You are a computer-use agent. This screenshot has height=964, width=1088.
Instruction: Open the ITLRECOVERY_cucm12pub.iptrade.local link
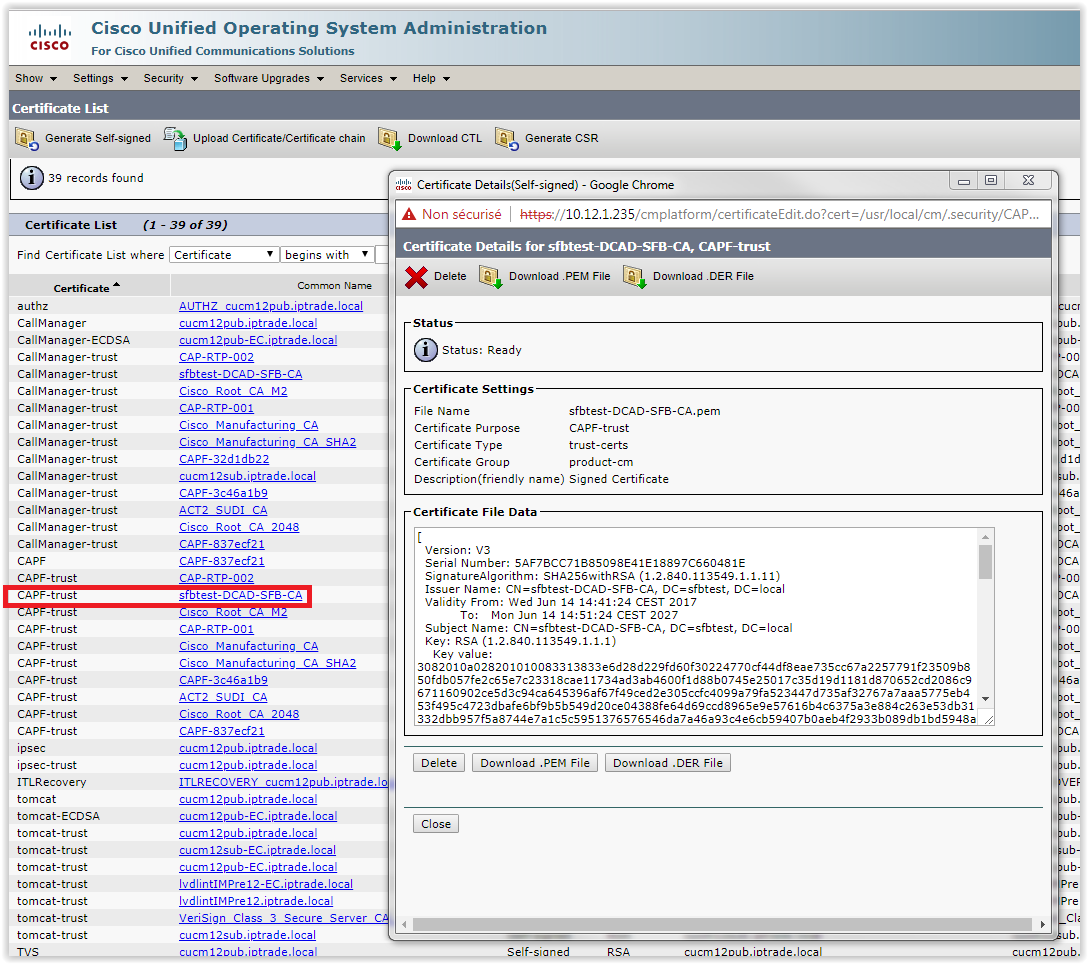283,782
